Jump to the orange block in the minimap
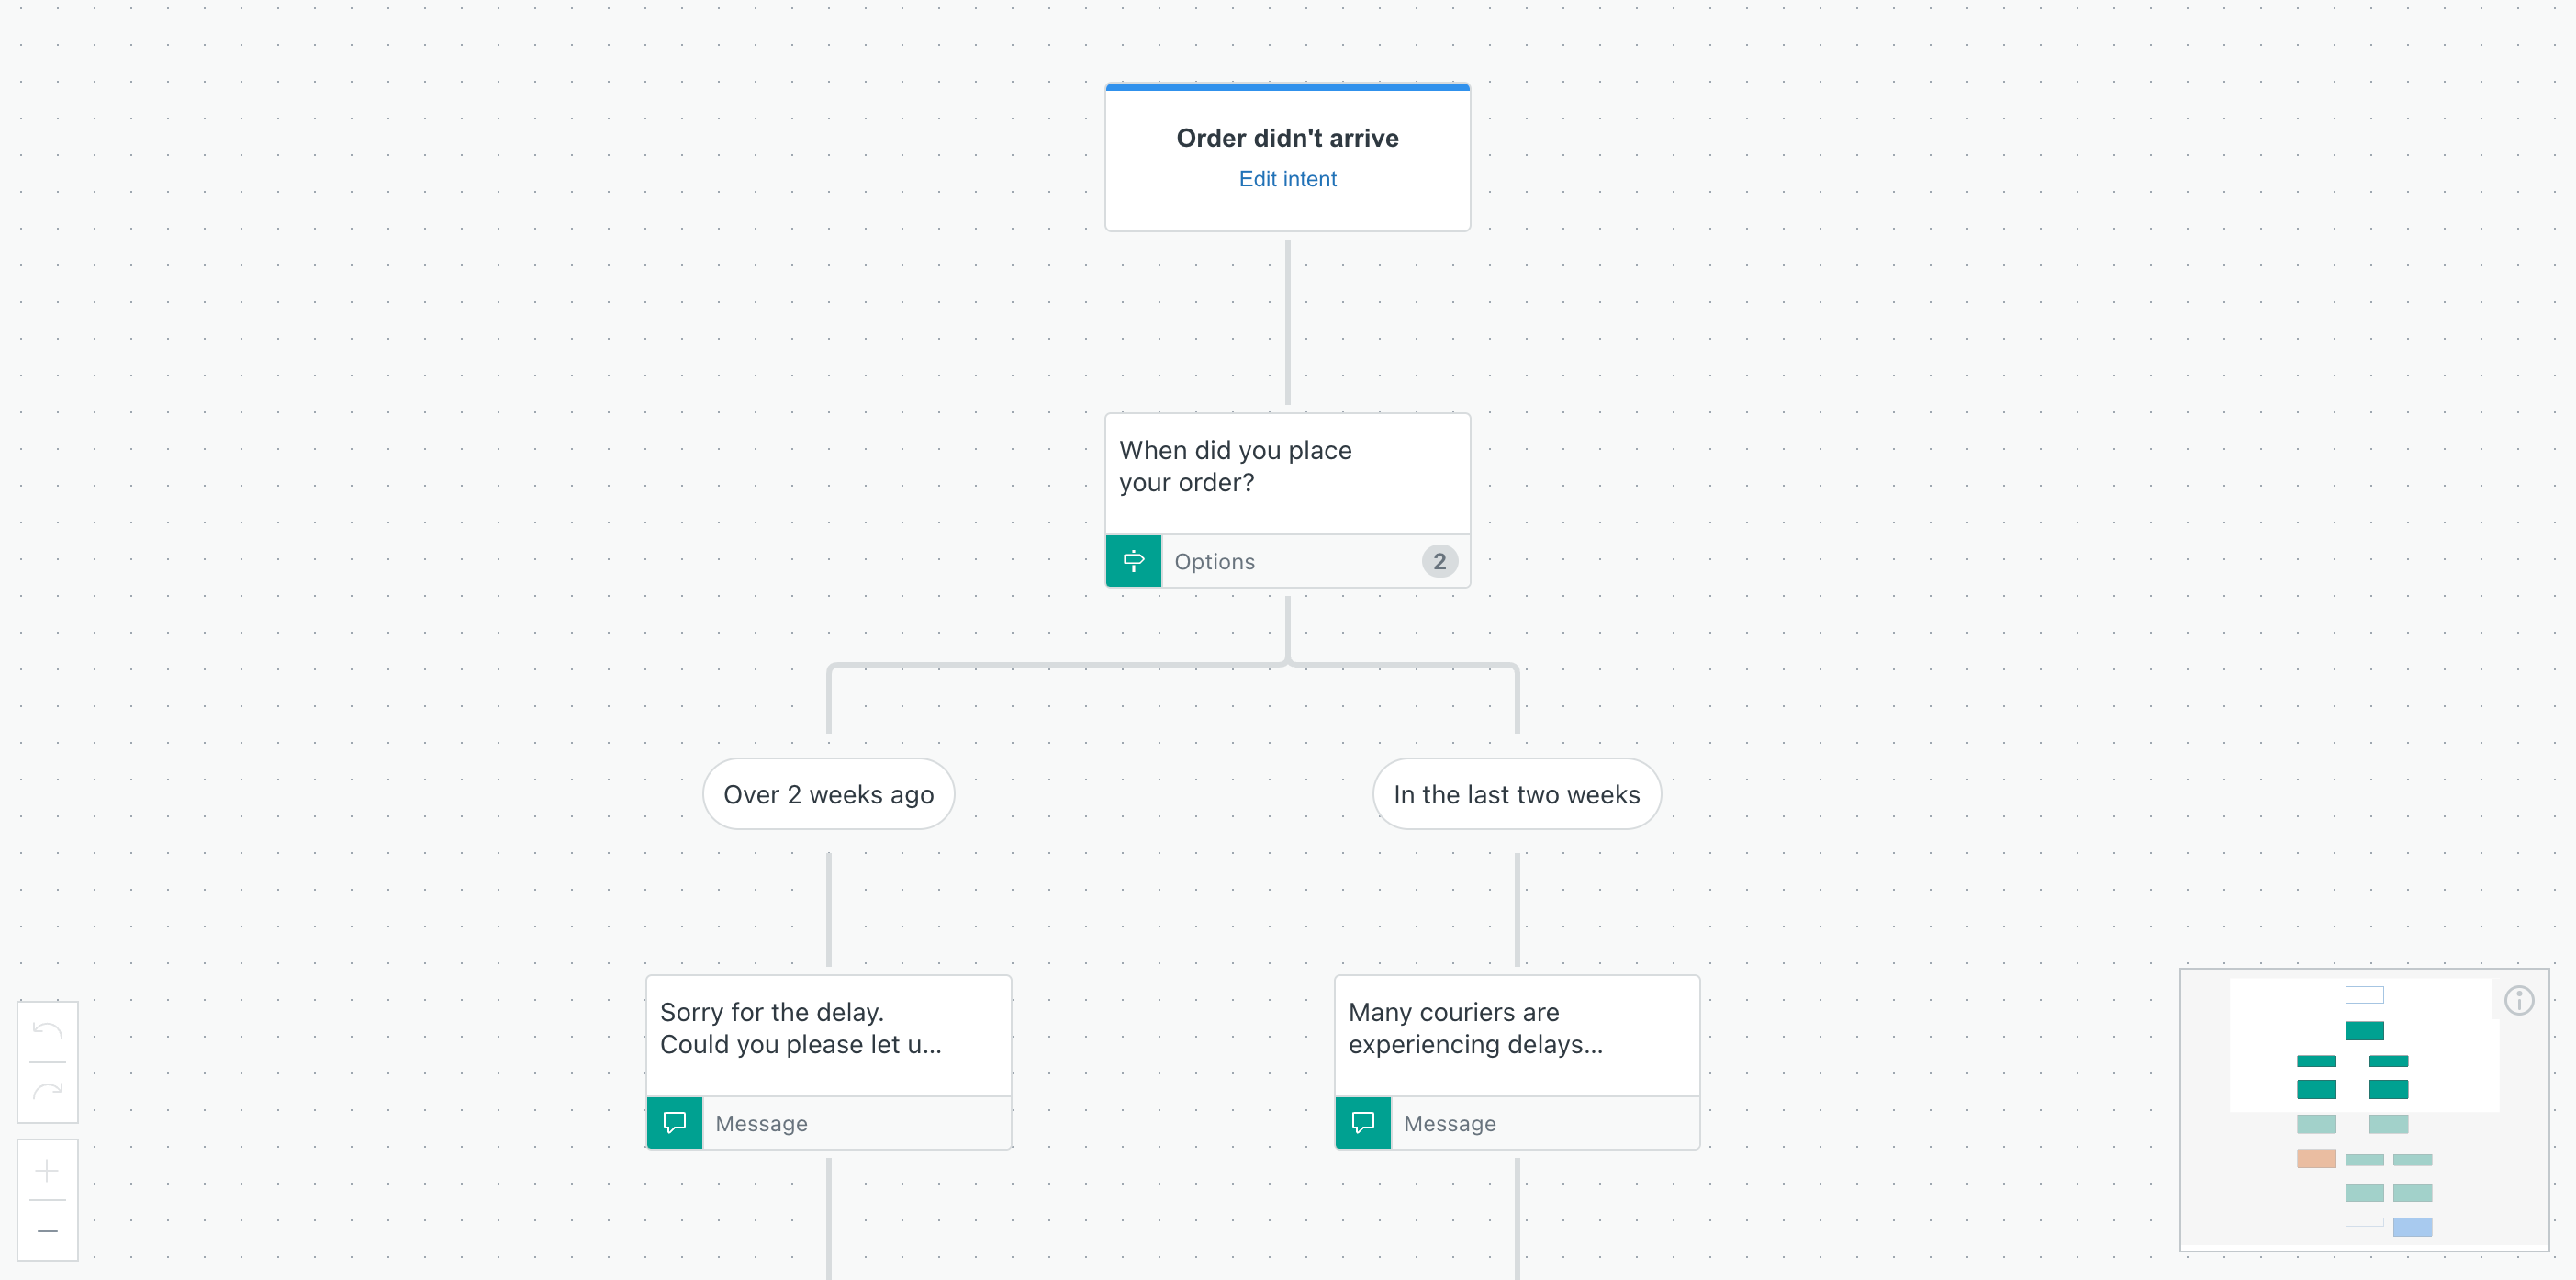The image size is (2576, 1280). point(2316,1159)
